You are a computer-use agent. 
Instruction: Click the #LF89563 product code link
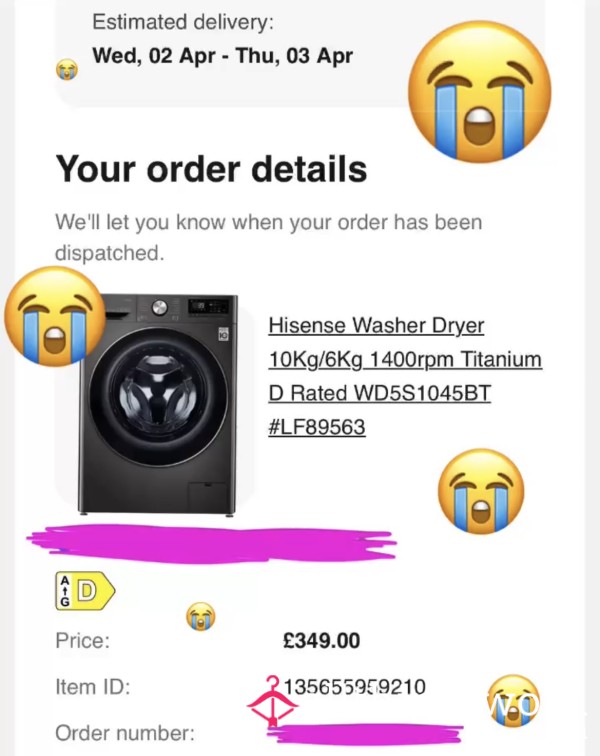[317, 427]
